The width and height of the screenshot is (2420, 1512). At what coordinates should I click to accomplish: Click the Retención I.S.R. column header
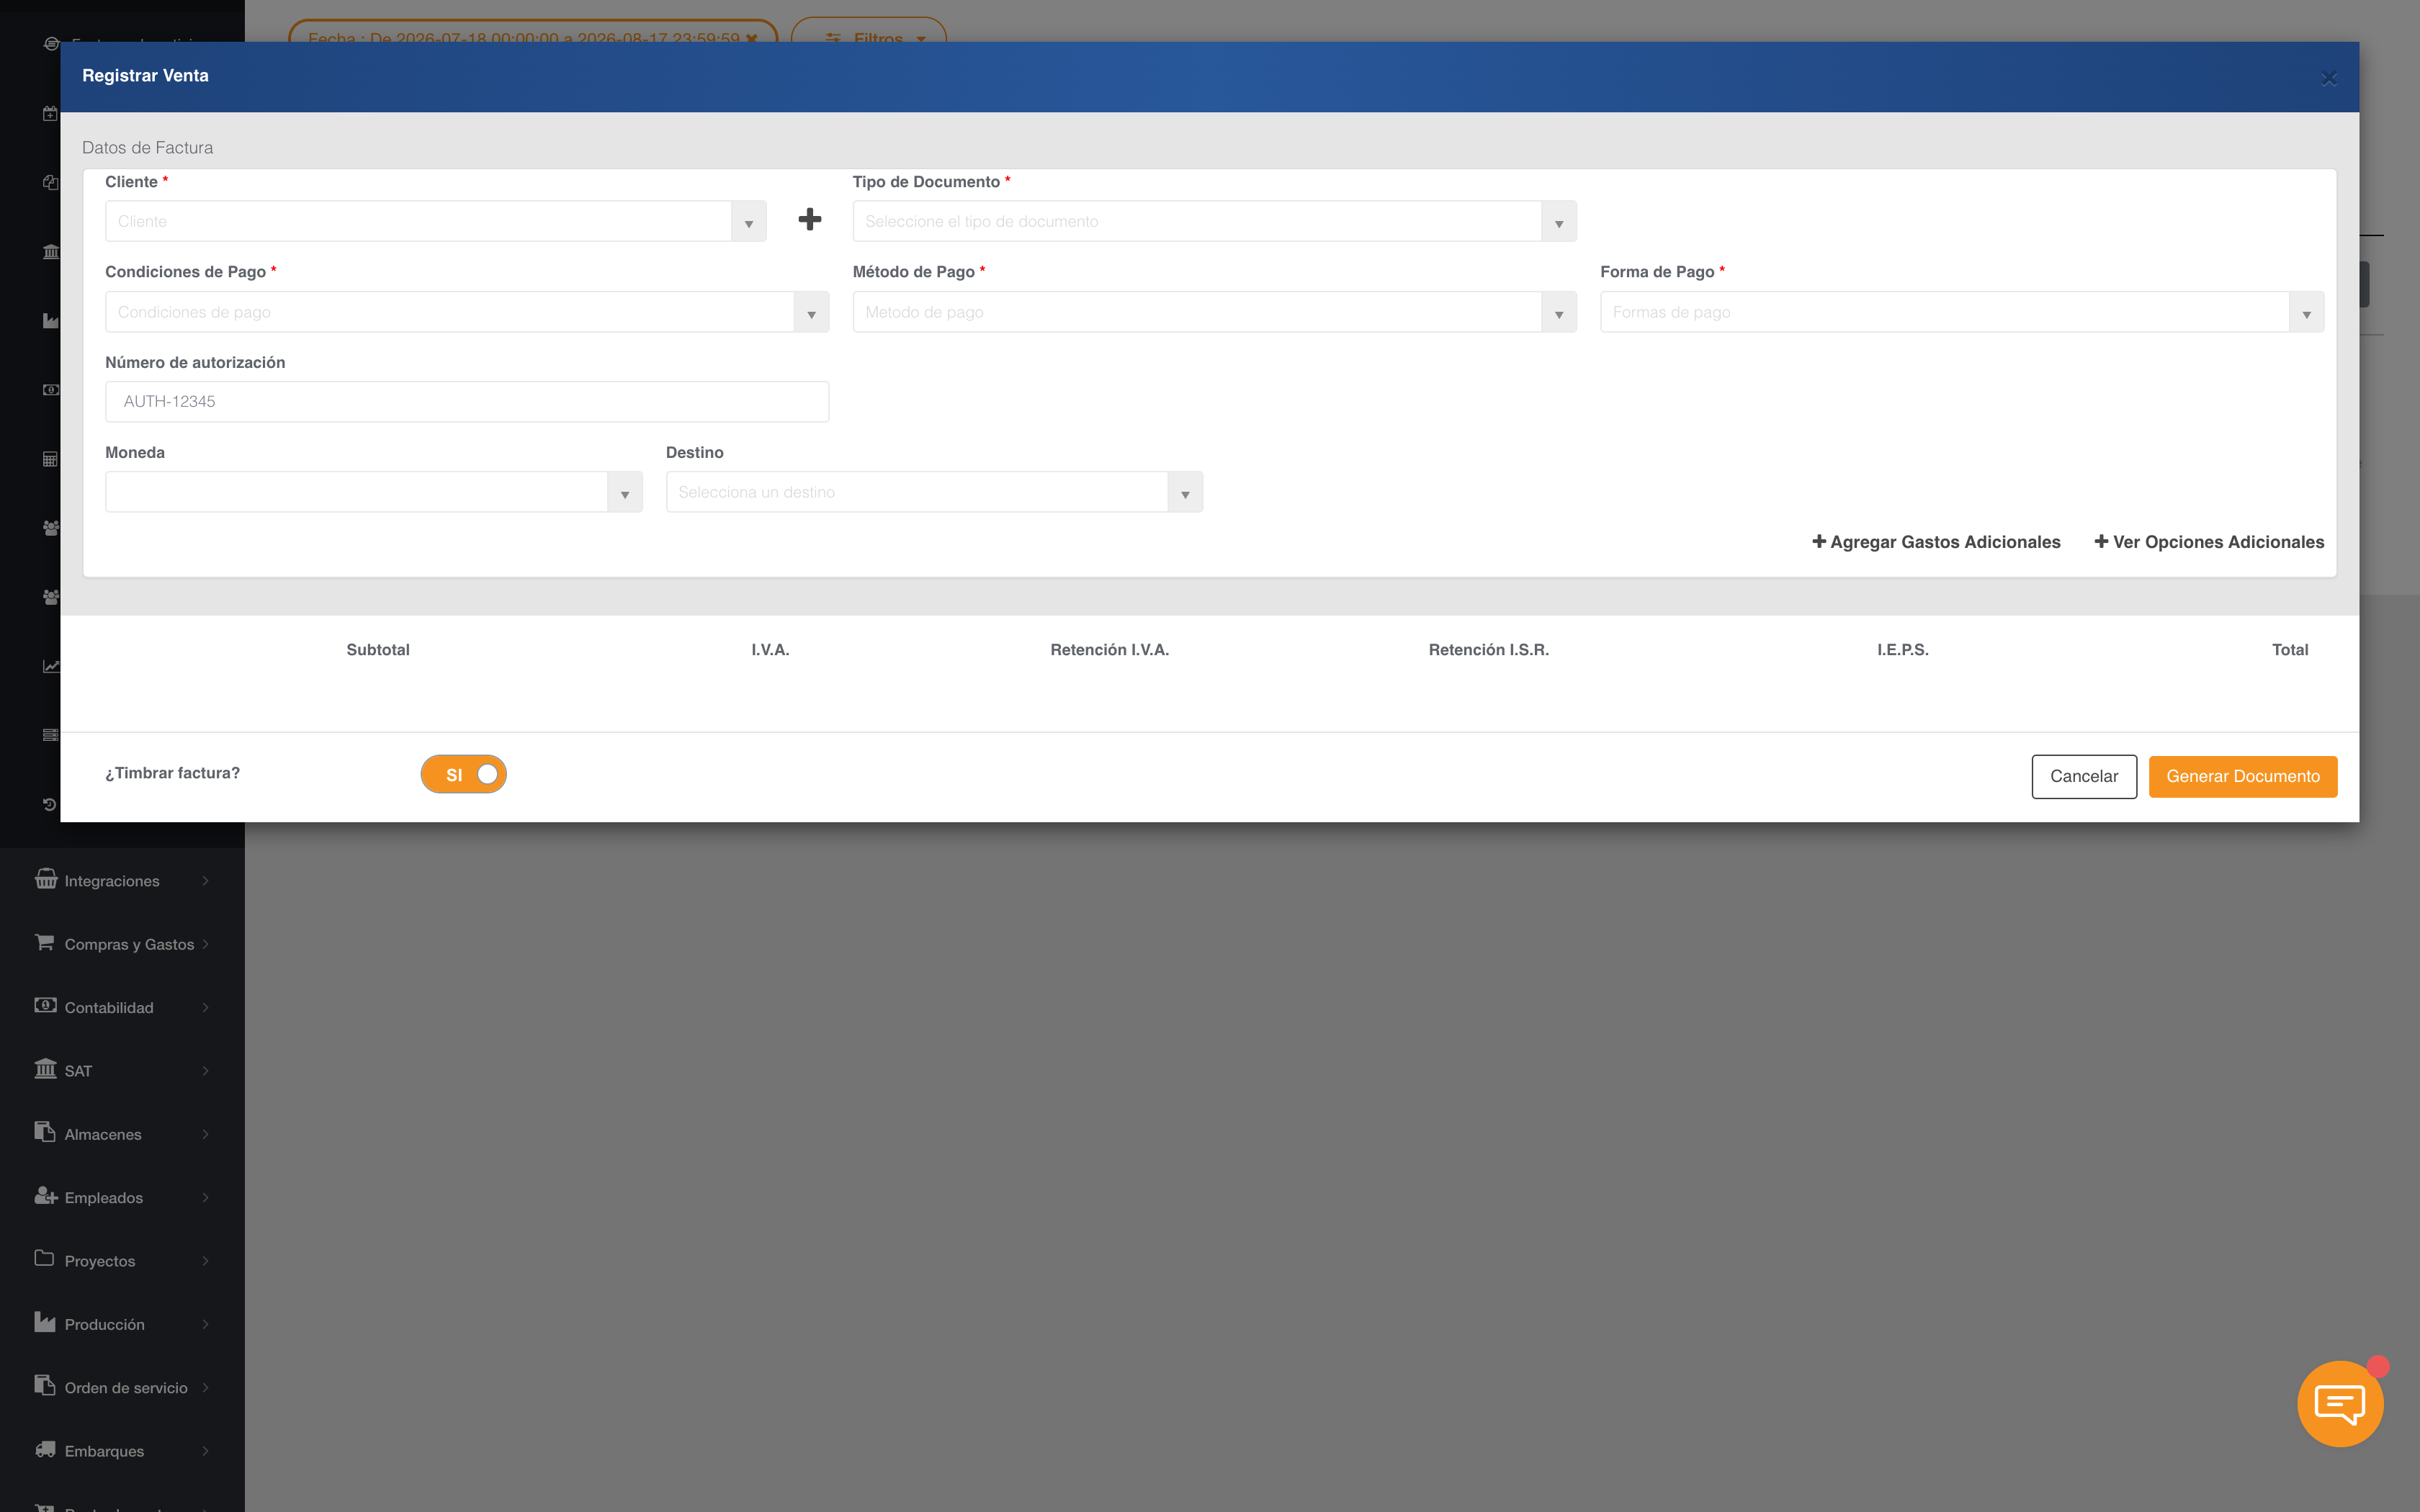(1488, 650)
